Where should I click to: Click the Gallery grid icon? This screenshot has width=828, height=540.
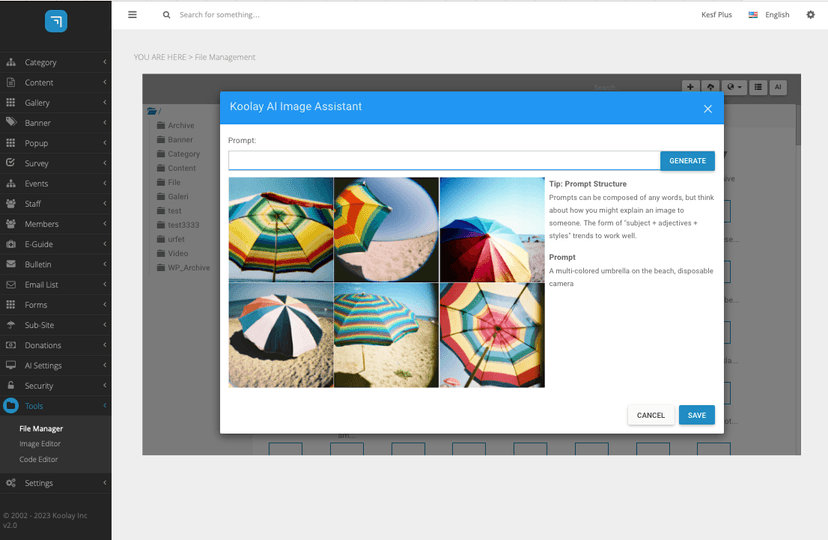pyautogui.click(x=11, y=102)
